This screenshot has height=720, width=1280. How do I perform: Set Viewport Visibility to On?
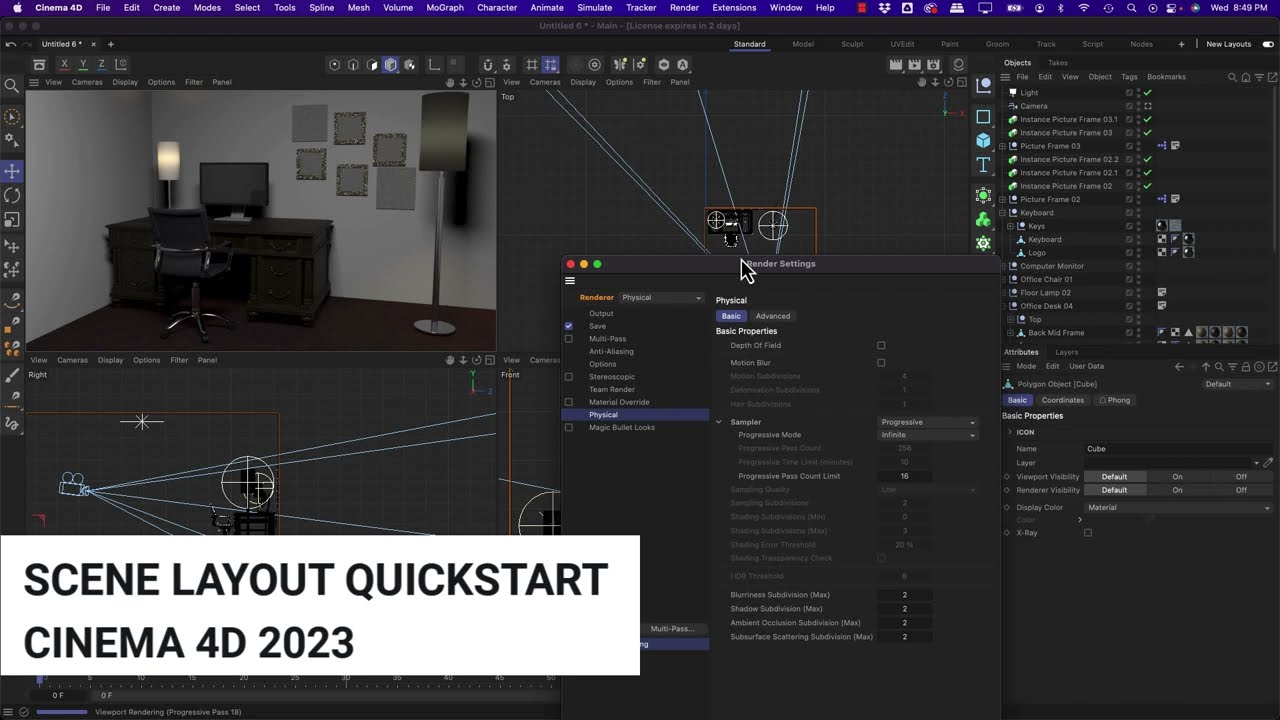tap(1177, 477)
